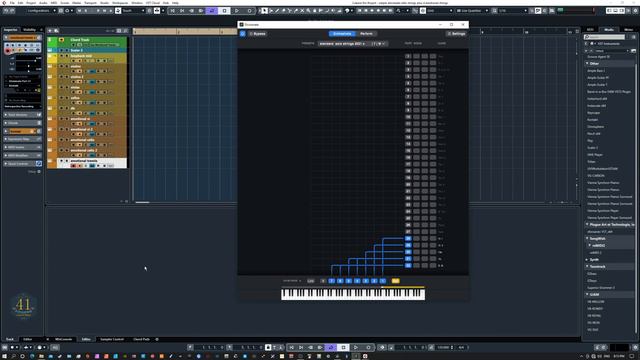
Task: Click Rewind in the bottom transport bar
Action: (311, 347)
